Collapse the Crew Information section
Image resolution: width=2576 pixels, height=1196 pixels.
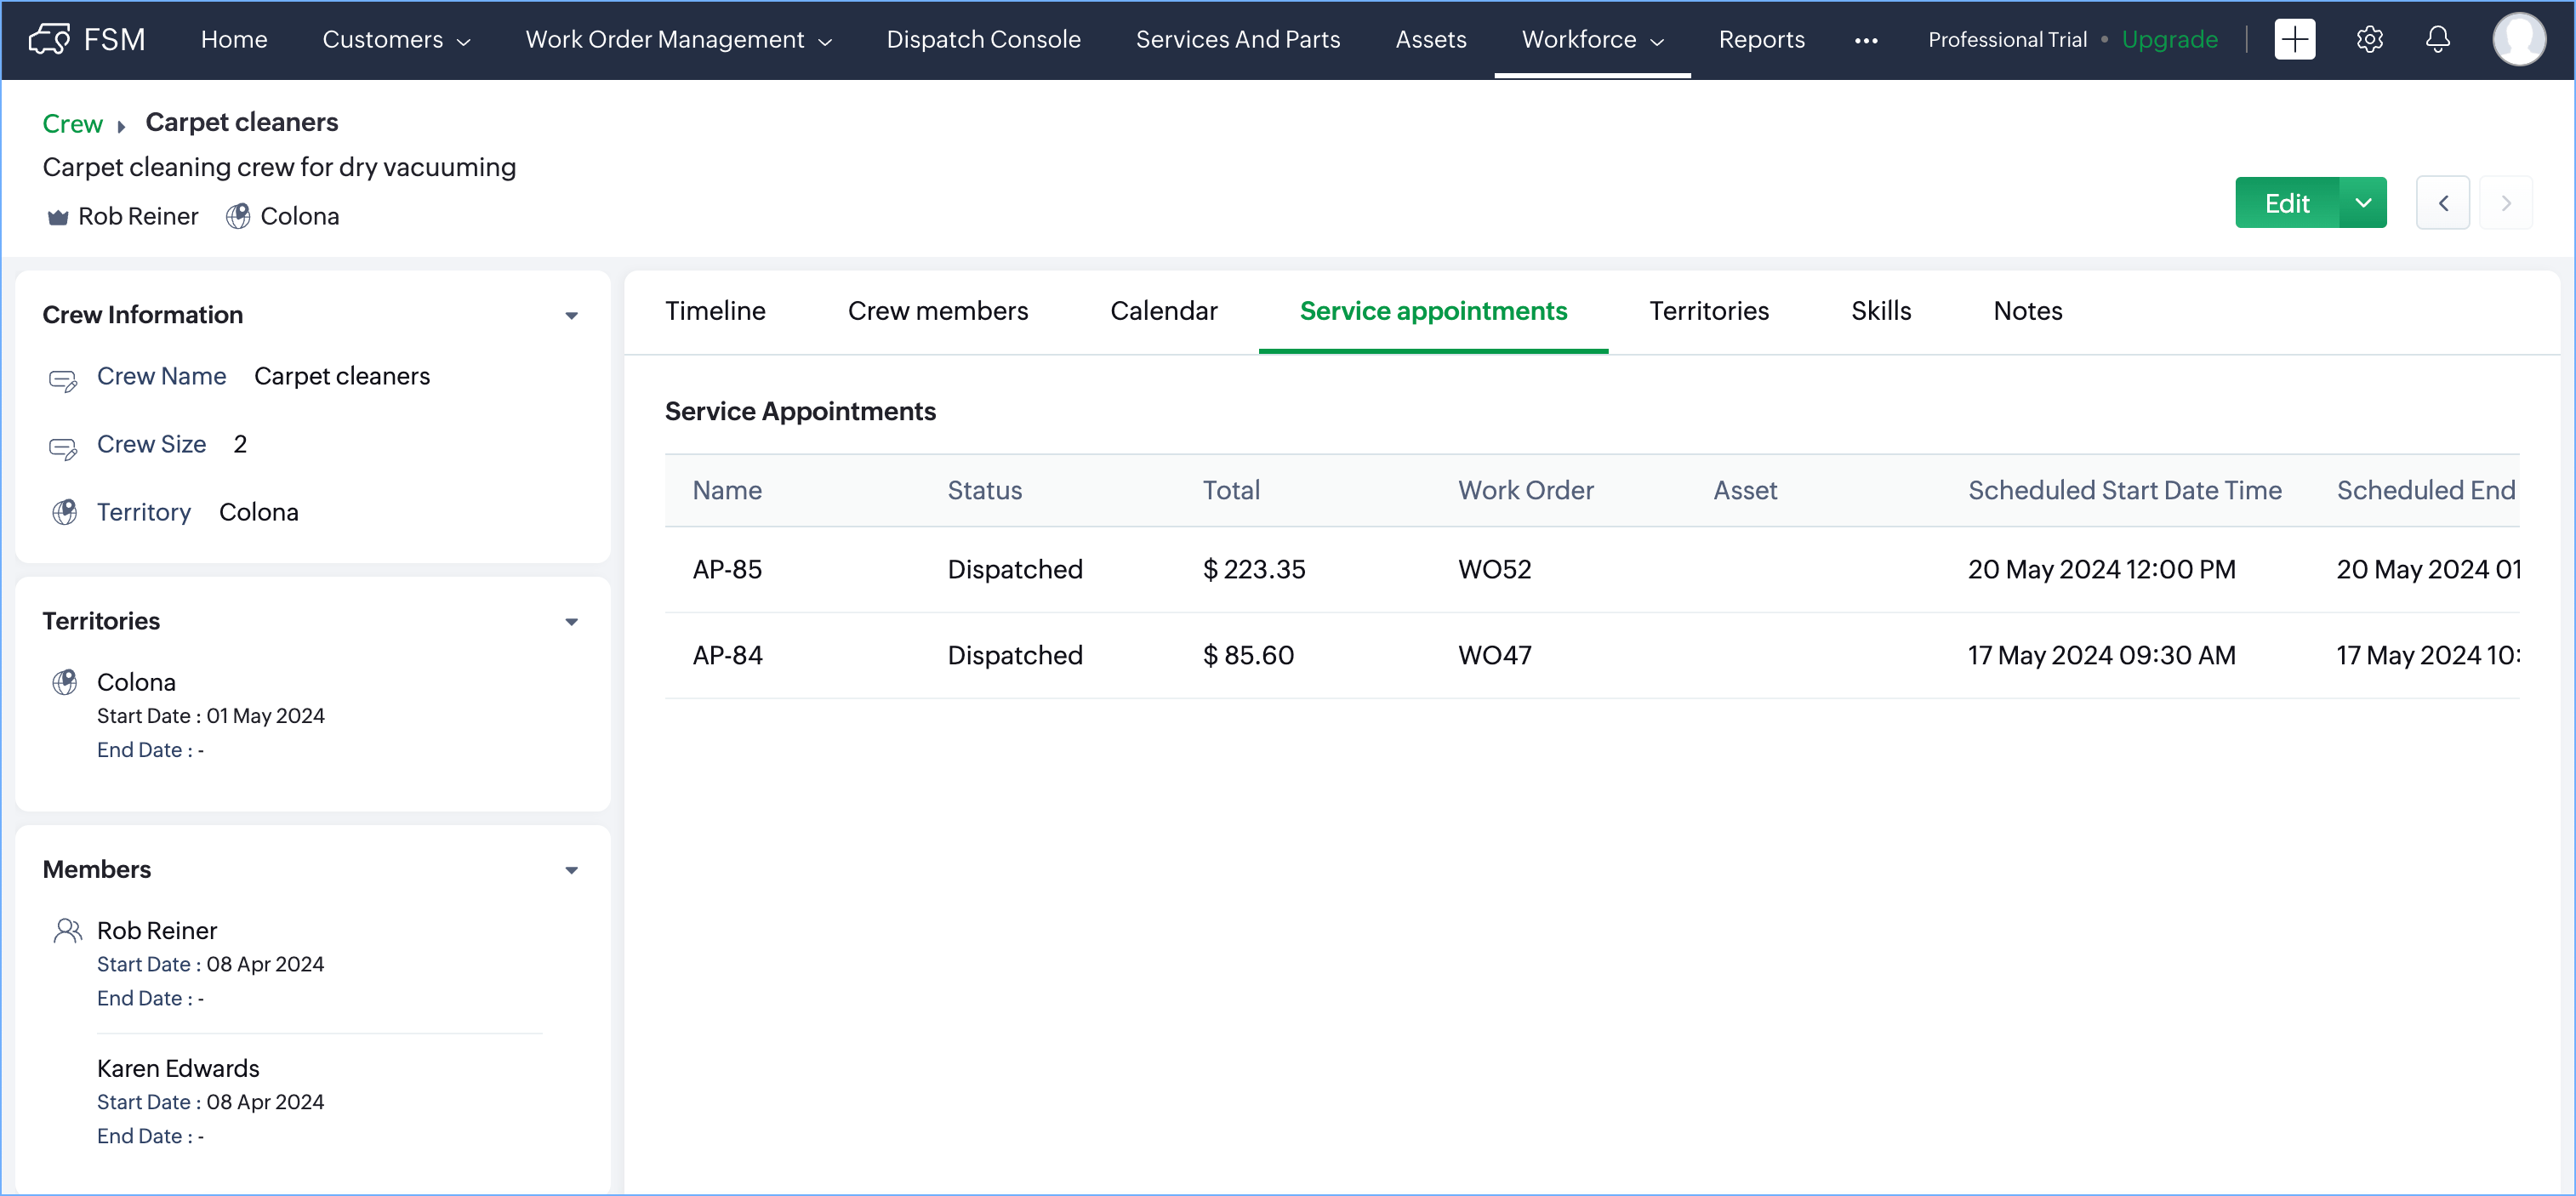[571, 316]
